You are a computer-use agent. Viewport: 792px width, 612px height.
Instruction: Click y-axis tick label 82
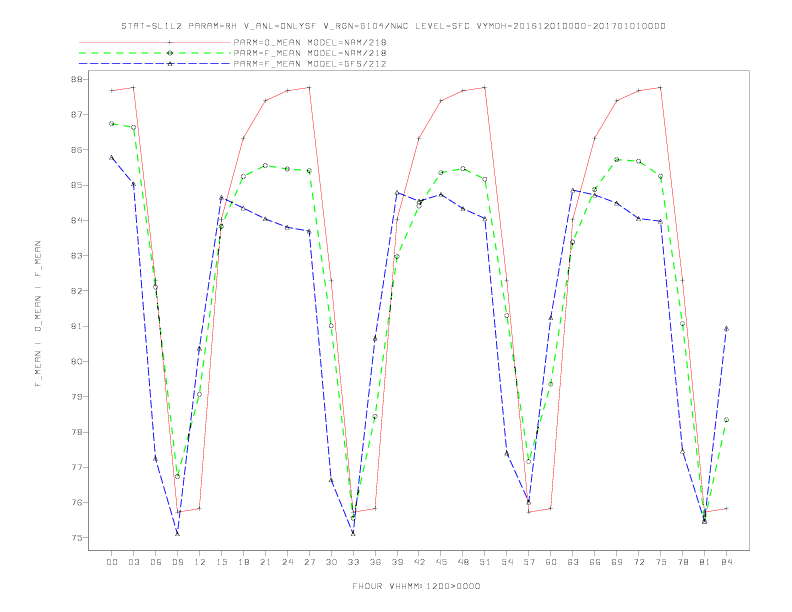(x=76, y=291)
